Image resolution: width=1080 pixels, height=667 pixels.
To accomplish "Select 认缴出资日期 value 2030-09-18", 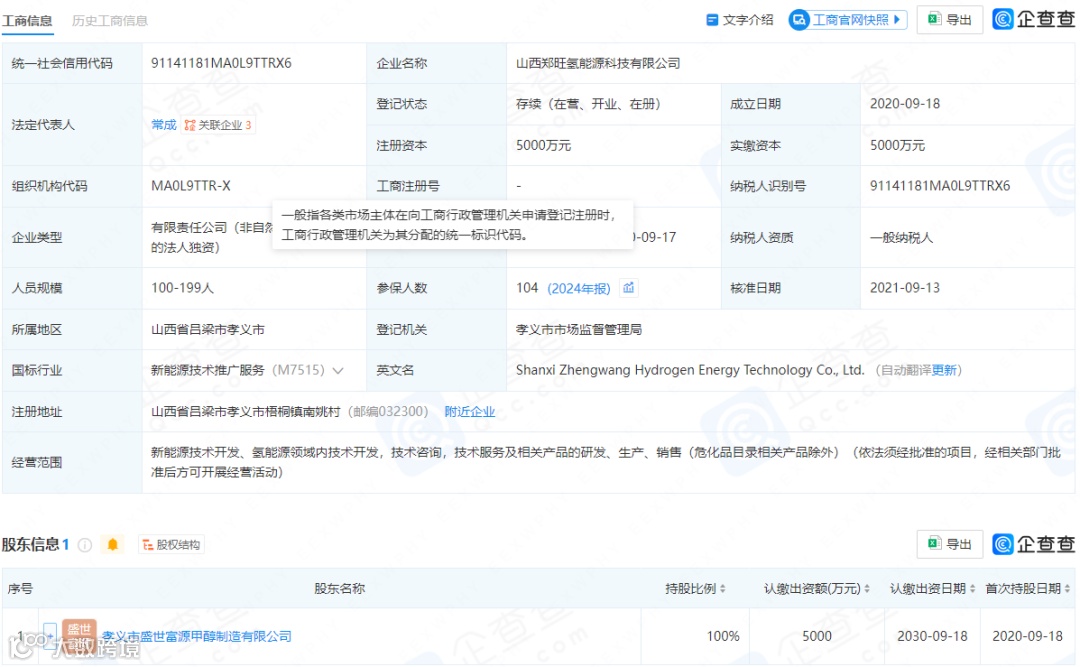I will coord(932,637).
